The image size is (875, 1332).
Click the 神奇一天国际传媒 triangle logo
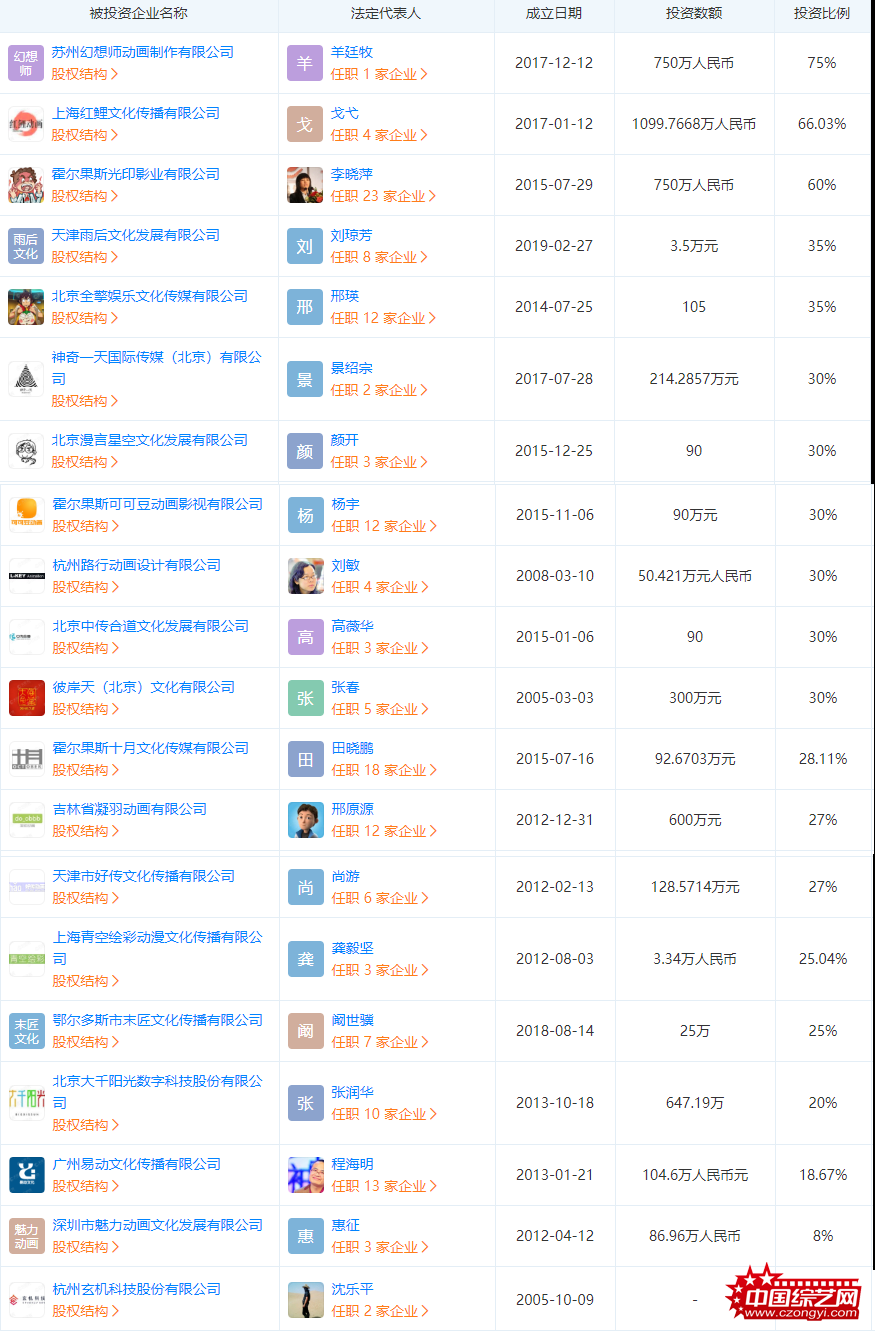tap(26, 379)
